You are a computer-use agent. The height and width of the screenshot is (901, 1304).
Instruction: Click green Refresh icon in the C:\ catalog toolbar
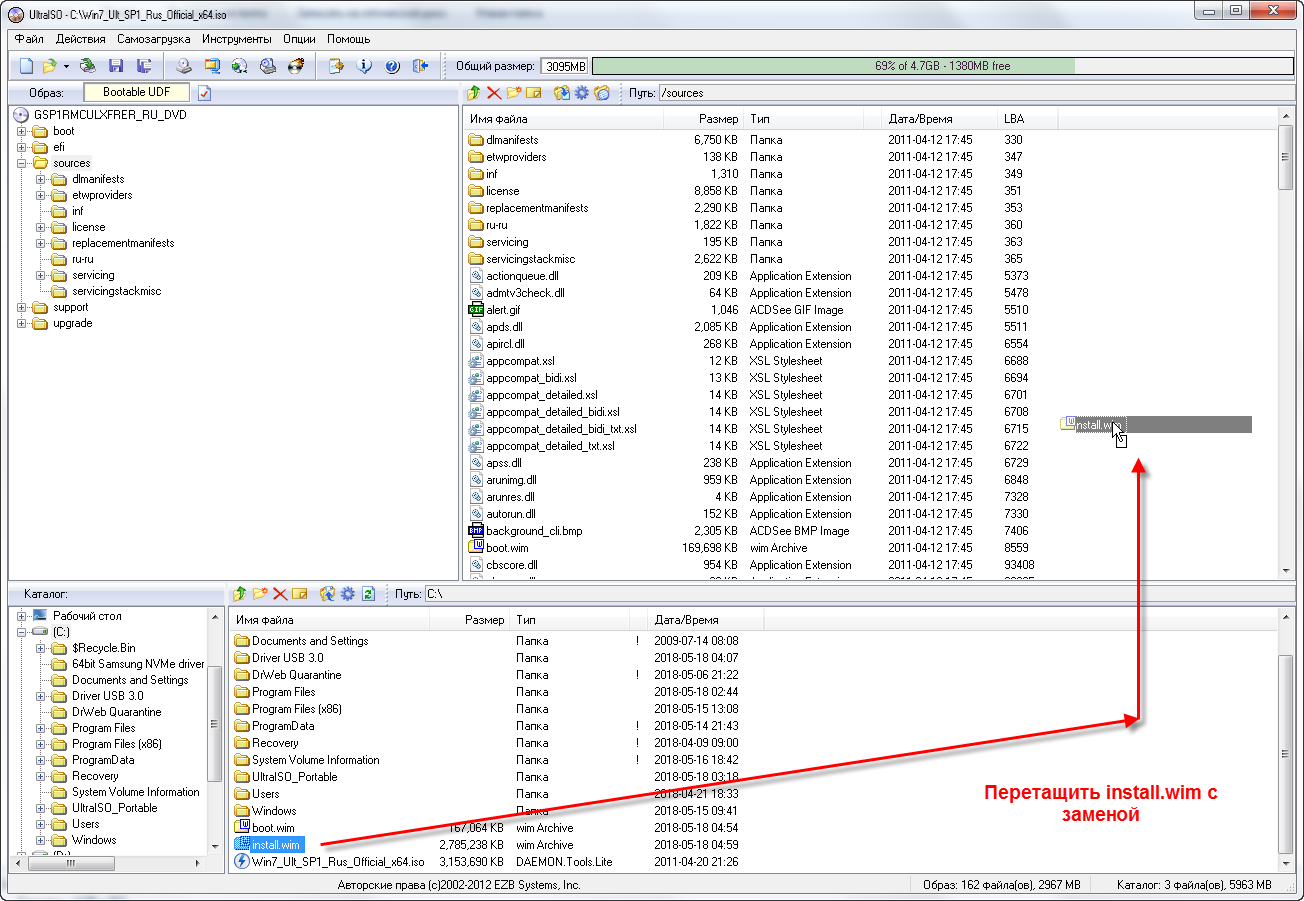tap(368, 594)
